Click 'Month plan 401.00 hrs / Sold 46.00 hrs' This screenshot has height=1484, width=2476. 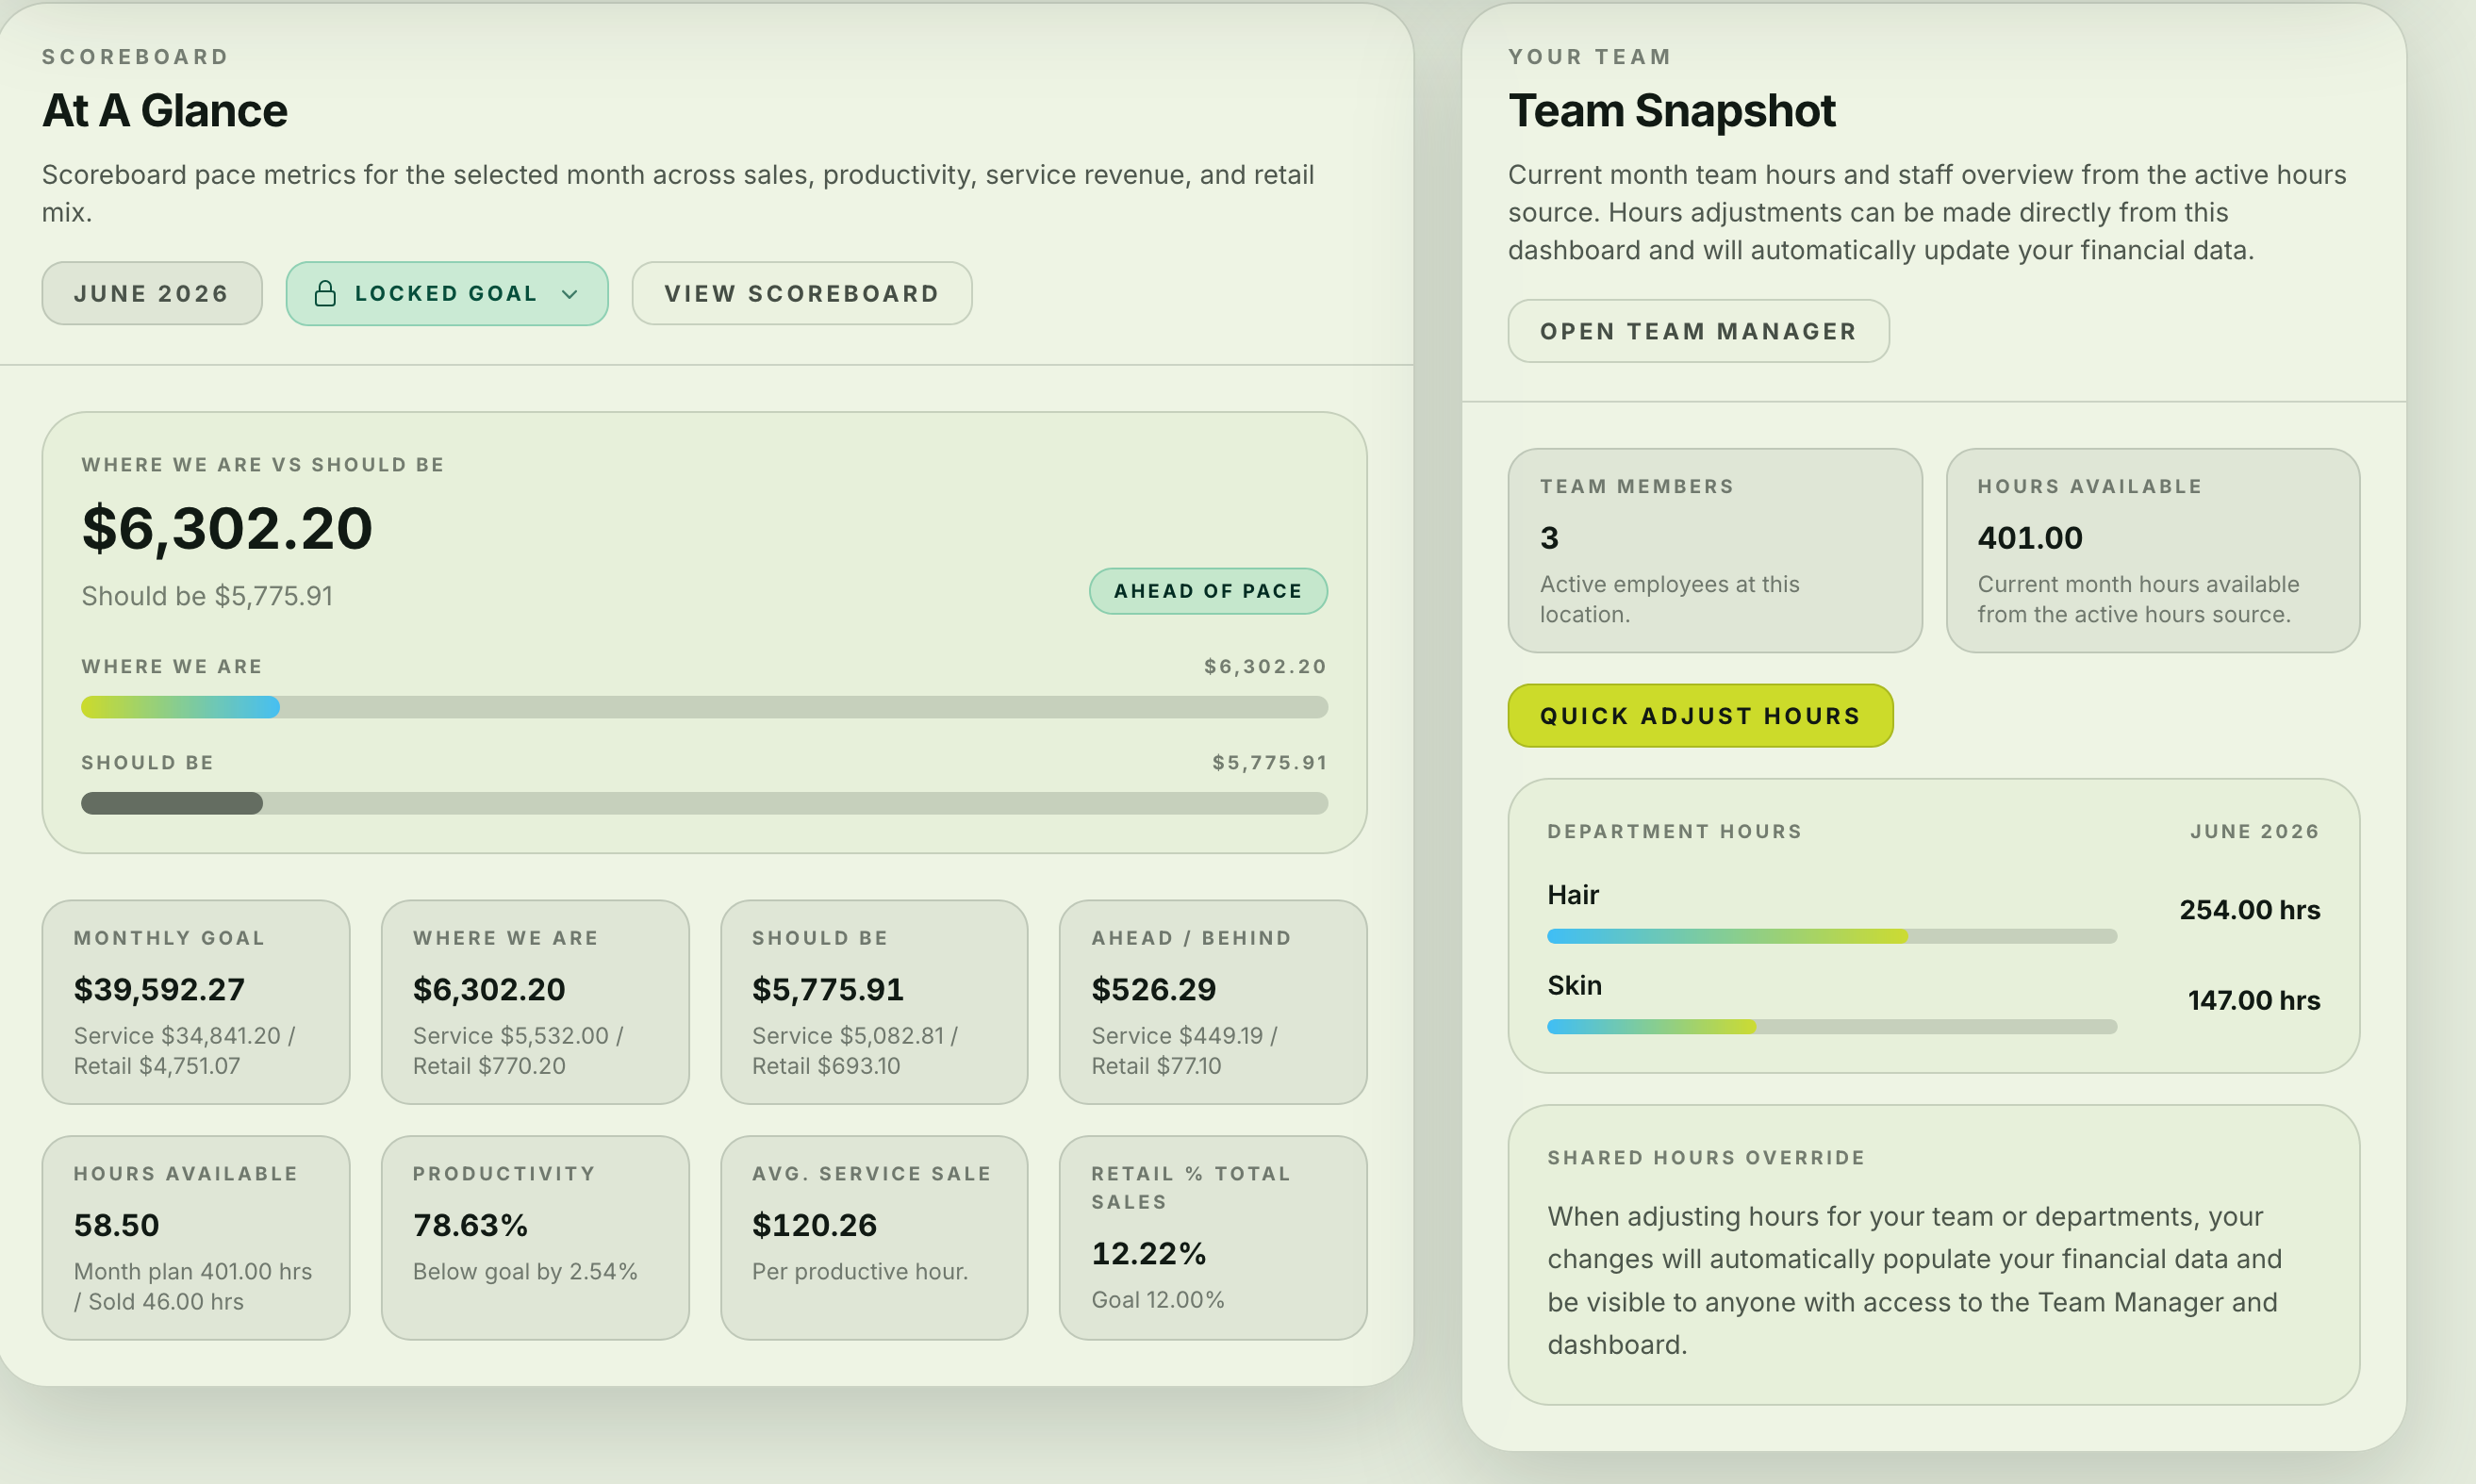[x=193, y=1286]
